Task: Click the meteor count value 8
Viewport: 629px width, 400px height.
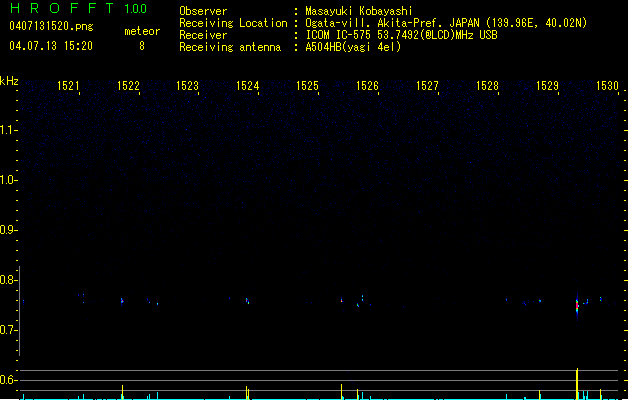Action: tap(142, 46)
